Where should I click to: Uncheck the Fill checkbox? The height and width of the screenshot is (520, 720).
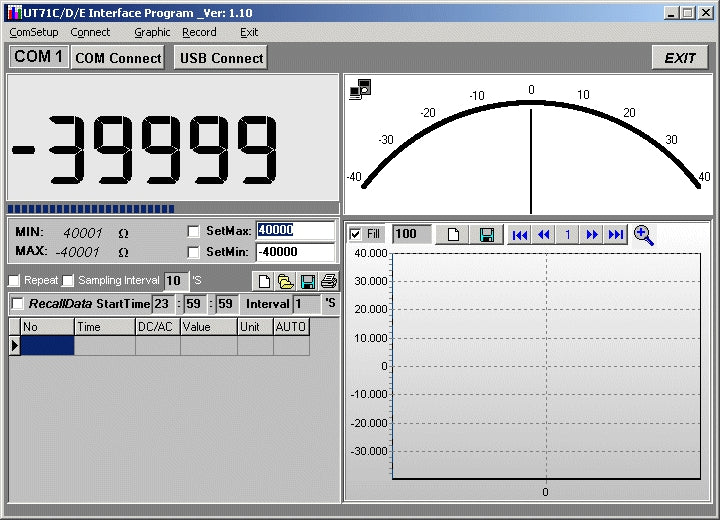coord(356,234)
